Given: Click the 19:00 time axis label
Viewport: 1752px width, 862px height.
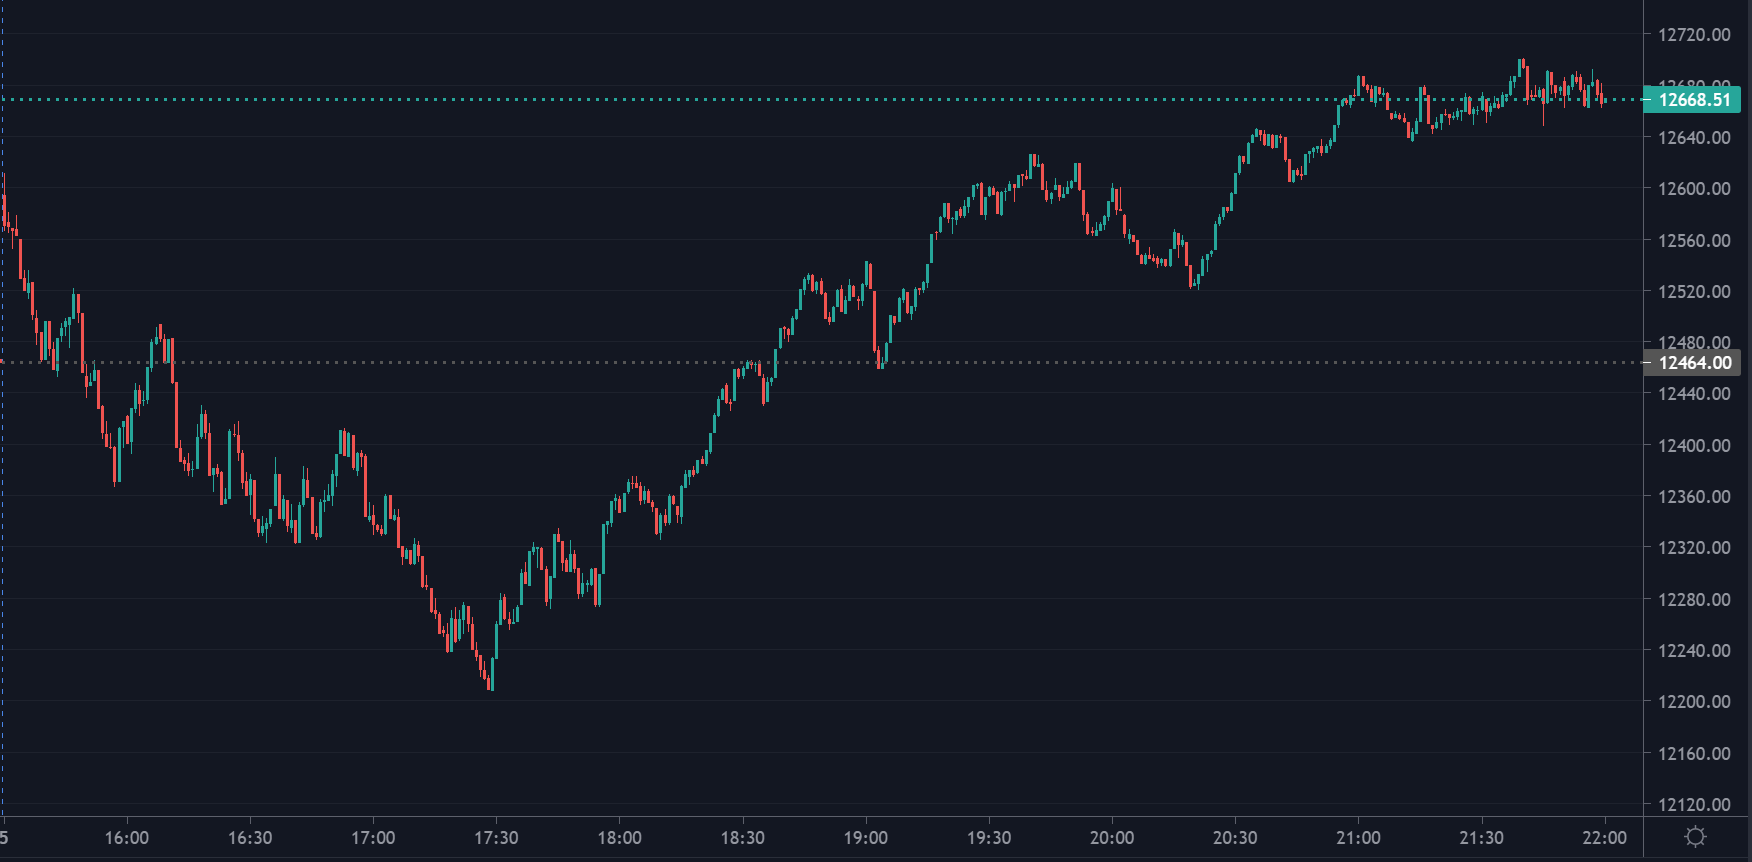Looking at the screenshot, I should [x=866, y=838].
